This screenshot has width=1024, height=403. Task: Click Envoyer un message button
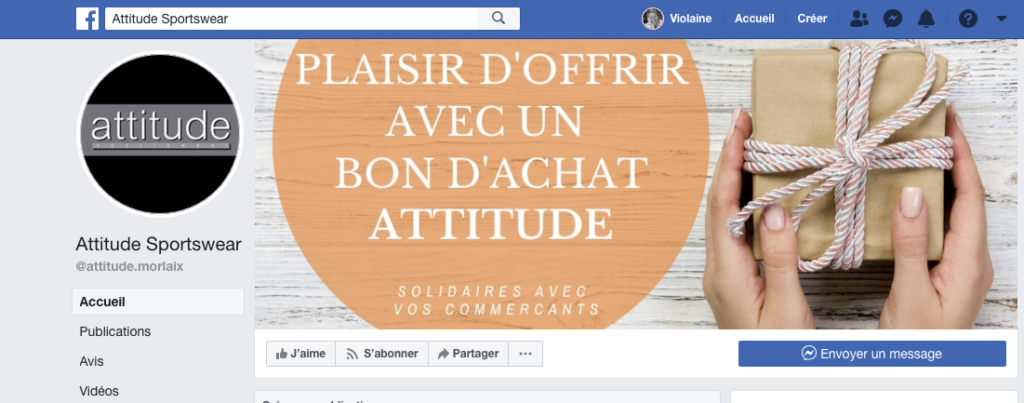click(872, 354)
